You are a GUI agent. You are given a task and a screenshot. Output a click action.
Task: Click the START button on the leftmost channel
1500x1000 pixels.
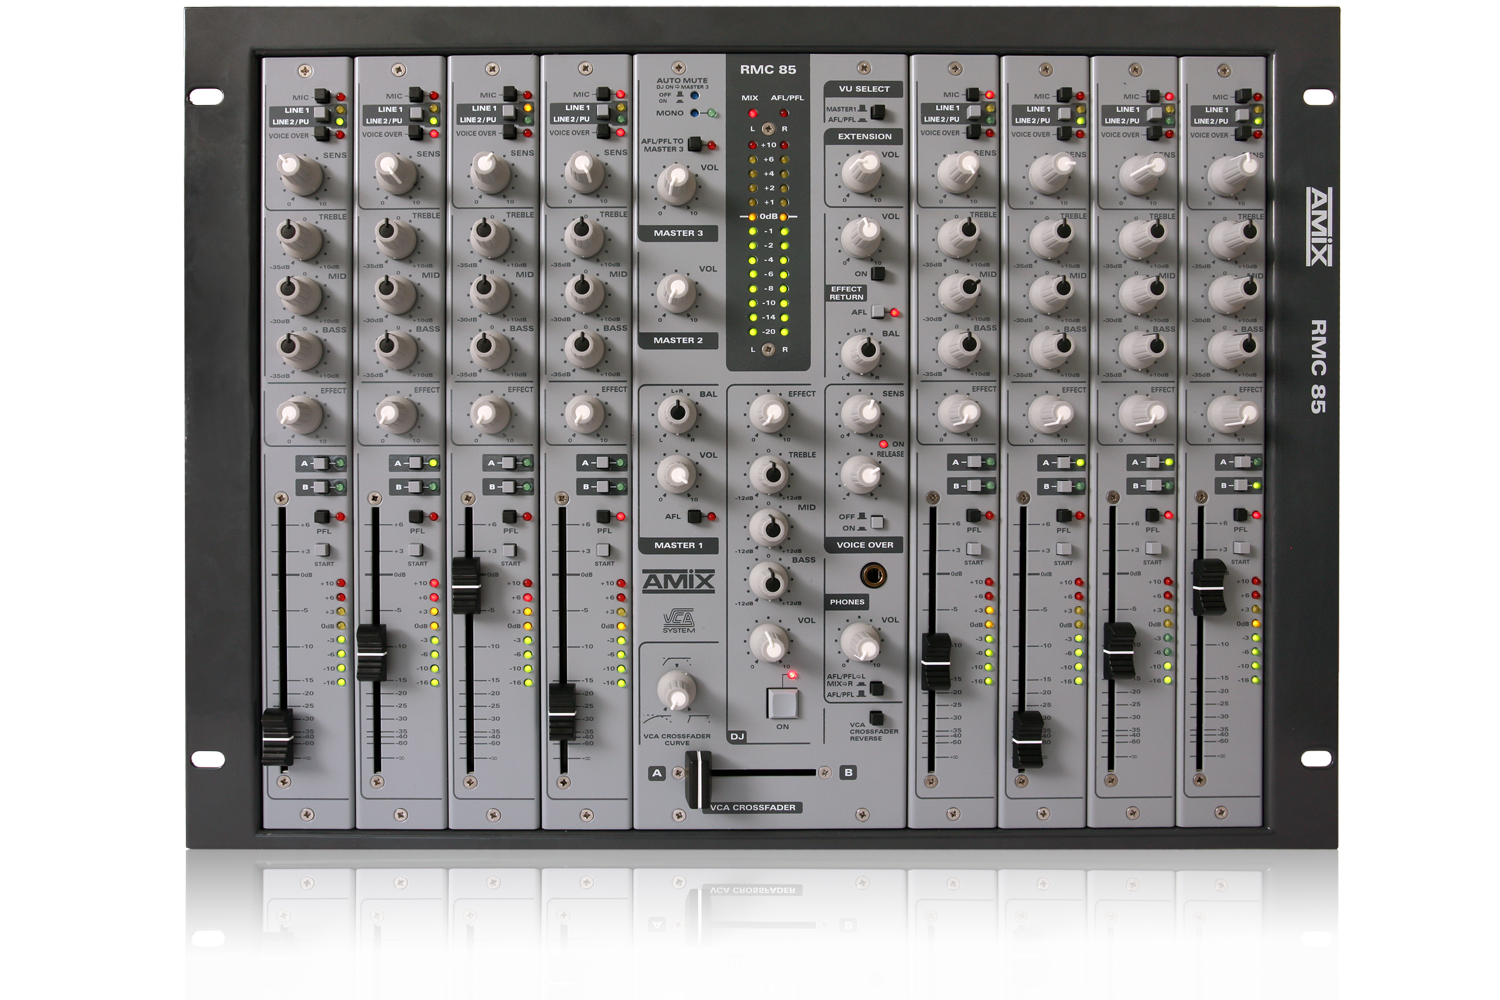(x=323, y=551)
